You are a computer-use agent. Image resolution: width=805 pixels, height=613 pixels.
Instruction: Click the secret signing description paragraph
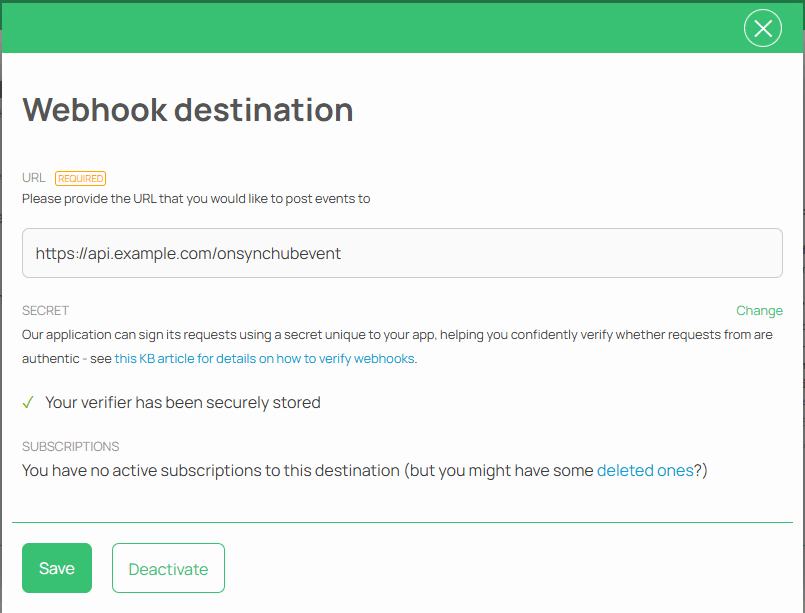[x=397, y=335]
